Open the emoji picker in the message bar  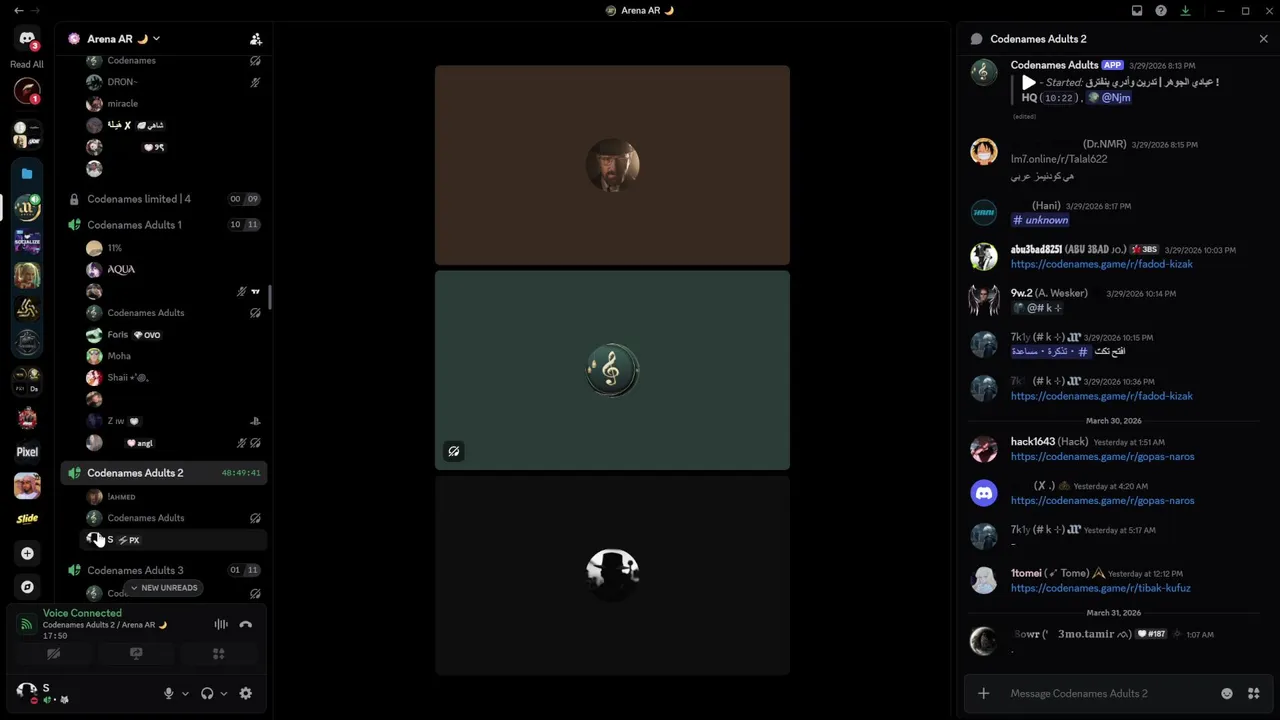click(x=1227, y=693)
